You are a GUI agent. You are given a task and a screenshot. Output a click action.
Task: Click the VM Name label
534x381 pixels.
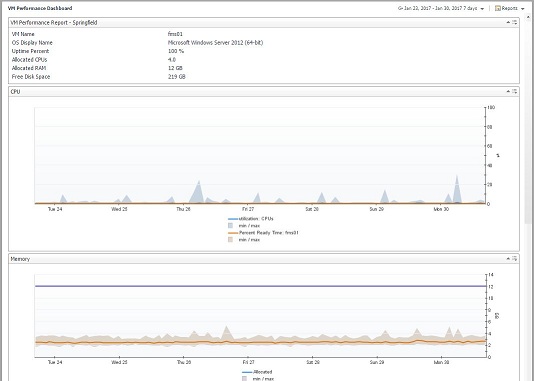tap(23, 34)
